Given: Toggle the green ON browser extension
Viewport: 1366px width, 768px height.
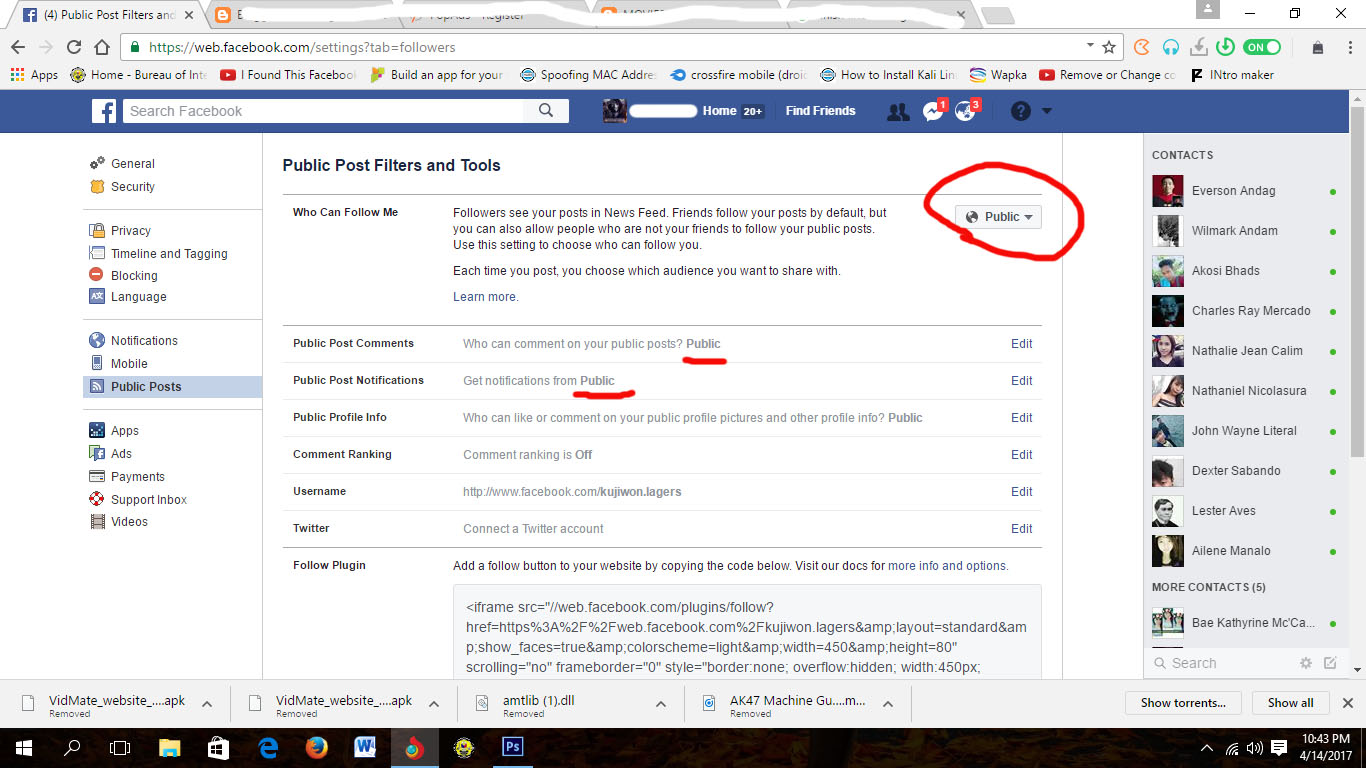Looking at the screenshot, I should click(1260, 46).
